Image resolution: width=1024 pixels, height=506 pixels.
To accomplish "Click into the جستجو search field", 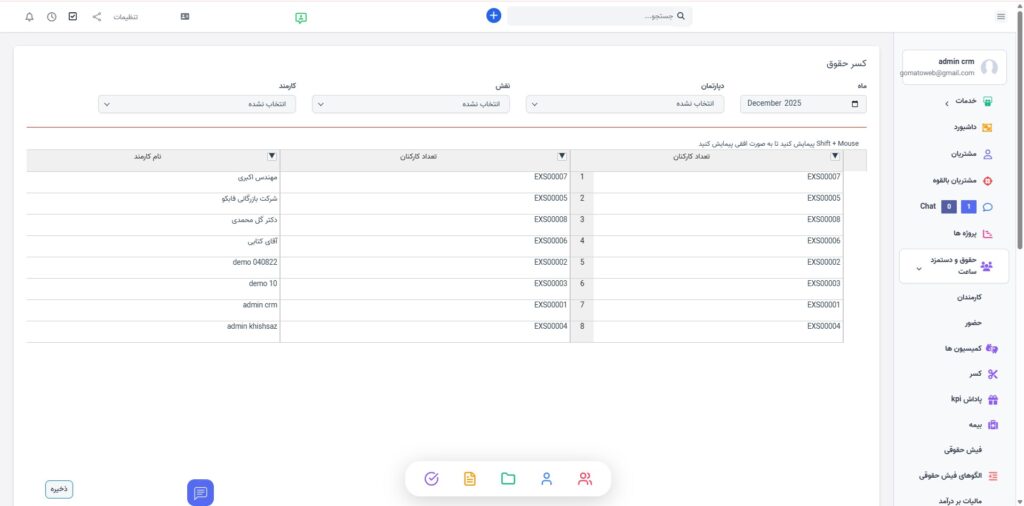I will 600,16.
